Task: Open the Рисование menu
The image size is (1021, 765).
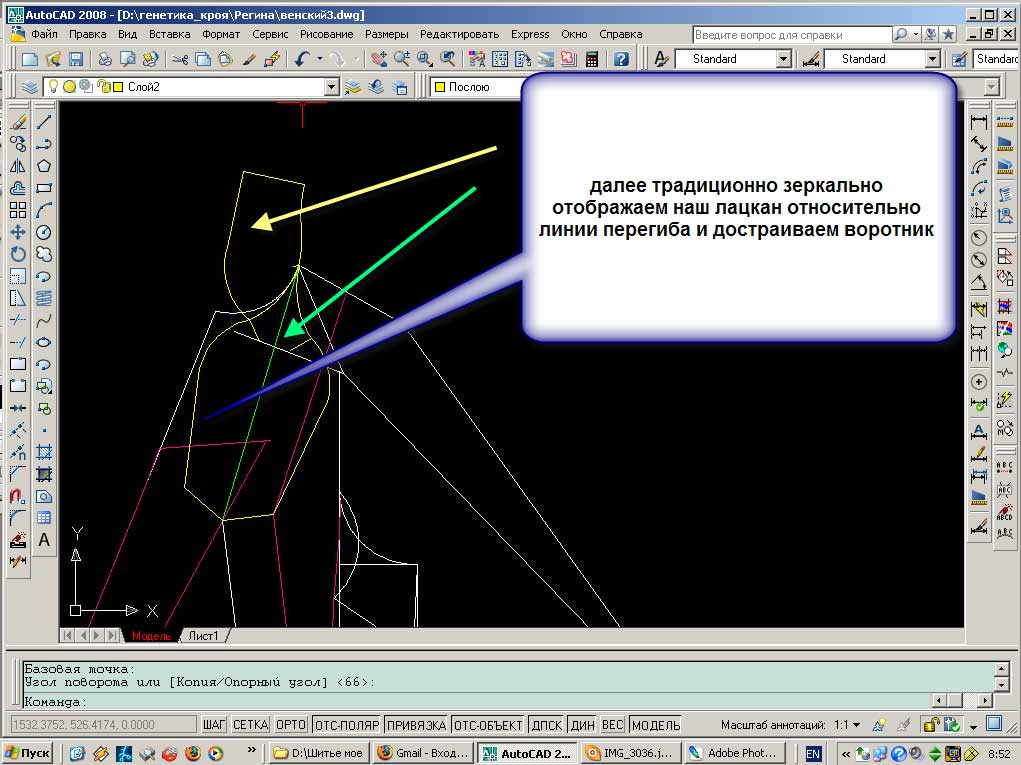Action: click(x=326, y=33)
